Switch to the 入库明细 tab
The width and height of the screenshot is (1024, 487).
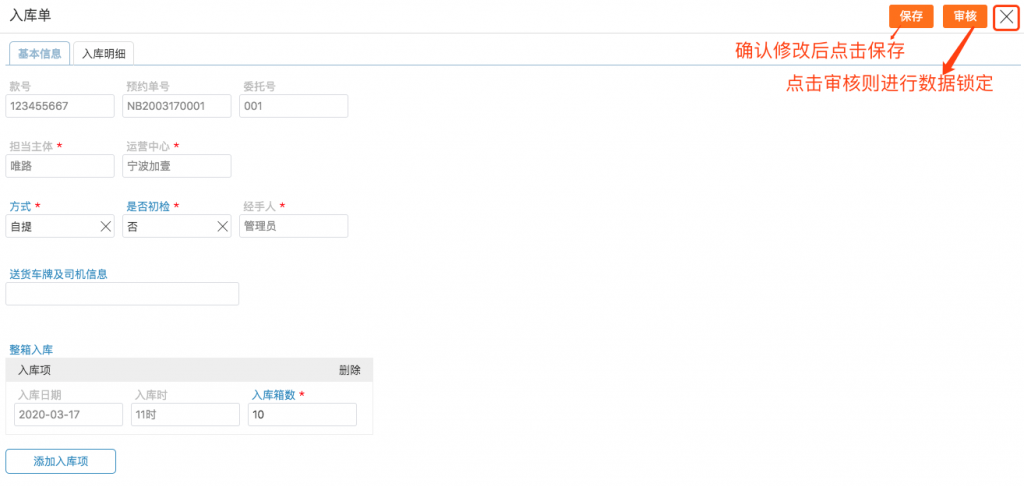pyautogui.click(x=103, y=54)
